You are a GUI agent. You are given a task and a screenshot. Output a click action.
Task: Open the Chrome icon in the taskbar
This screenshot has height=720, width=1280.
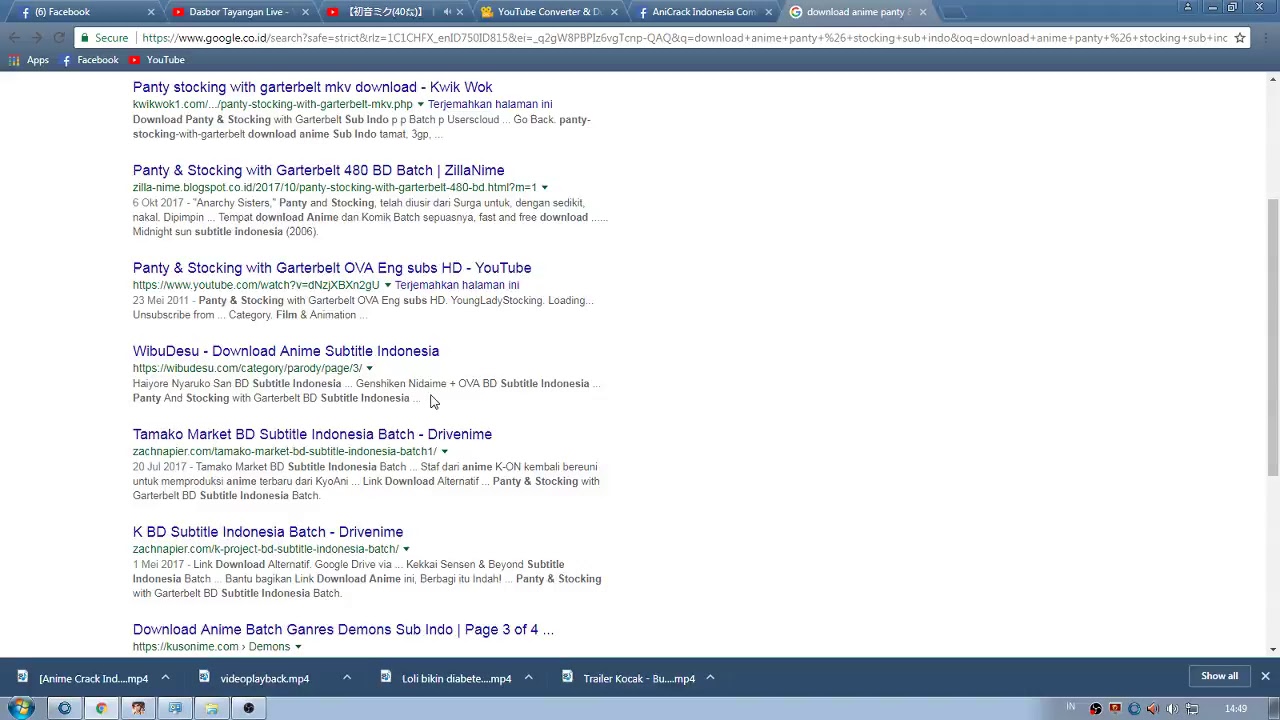(101, 708)
